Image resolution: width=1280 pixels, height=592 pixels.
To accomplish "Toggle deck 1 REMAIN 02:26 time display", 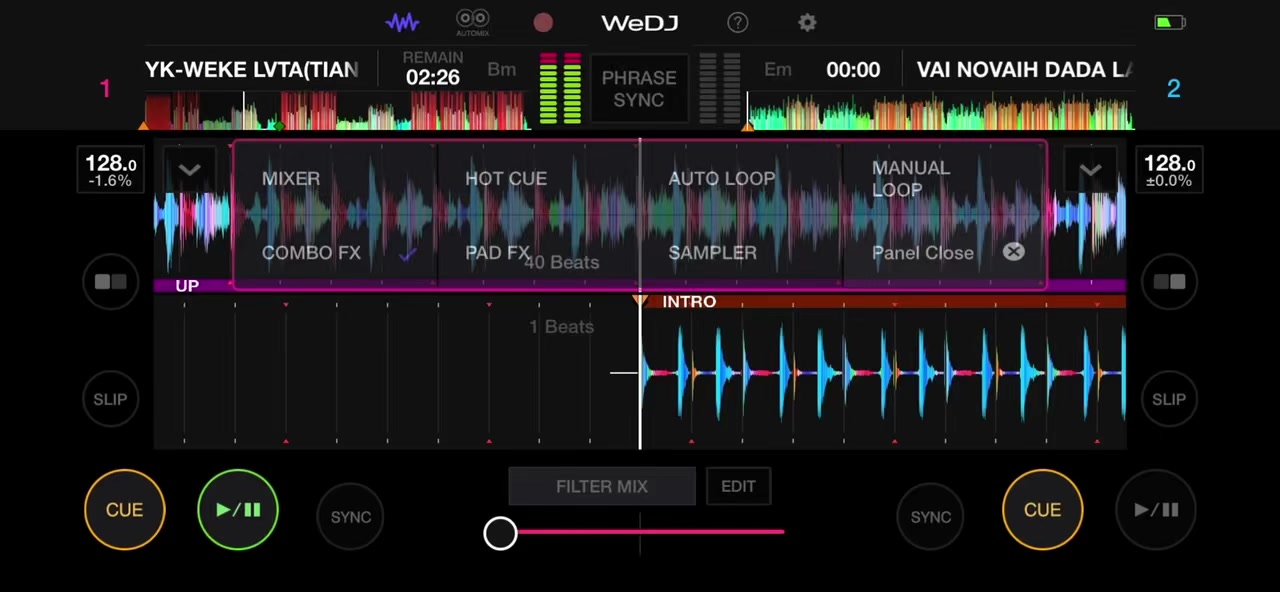I will 433,68.
